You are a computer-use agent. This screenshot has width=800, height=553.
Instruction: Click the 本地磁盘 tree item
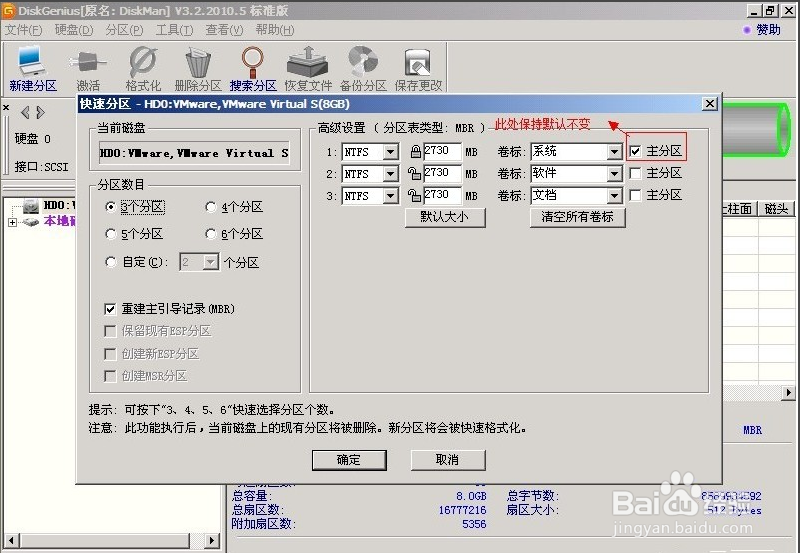pos(60,221)
